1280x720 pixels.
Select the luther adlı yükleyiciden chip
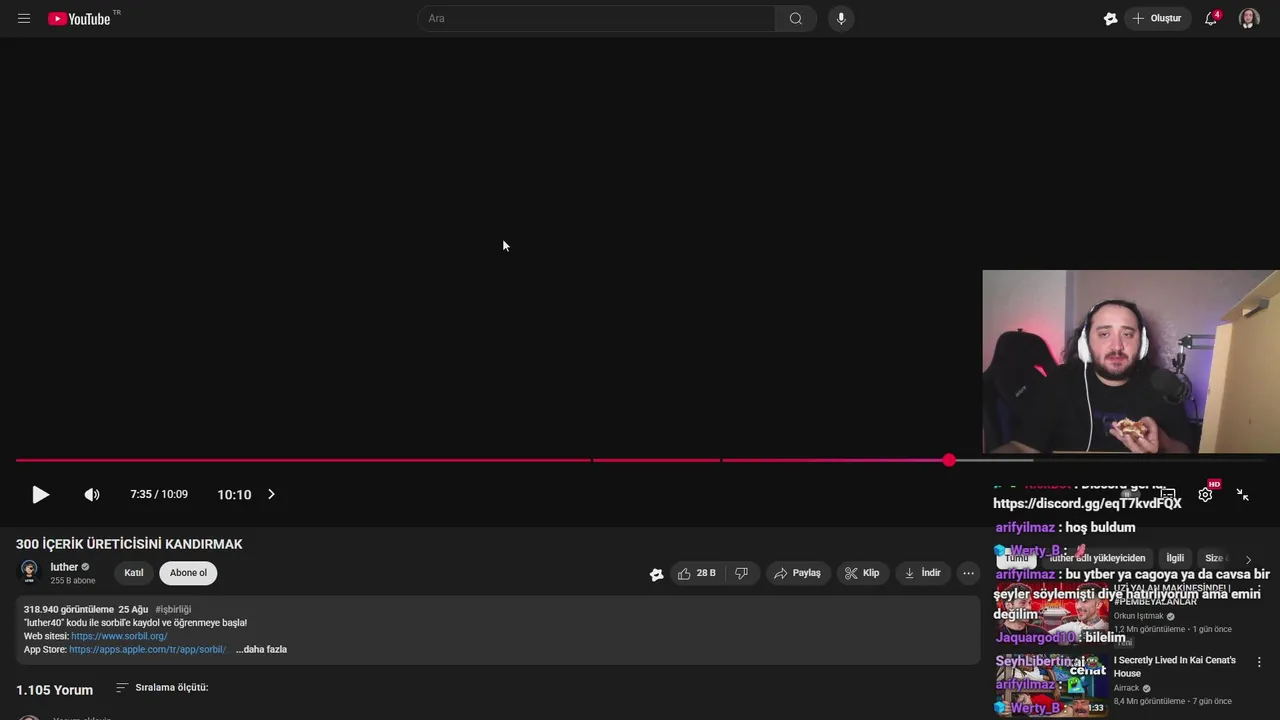tap(1097, 558)
